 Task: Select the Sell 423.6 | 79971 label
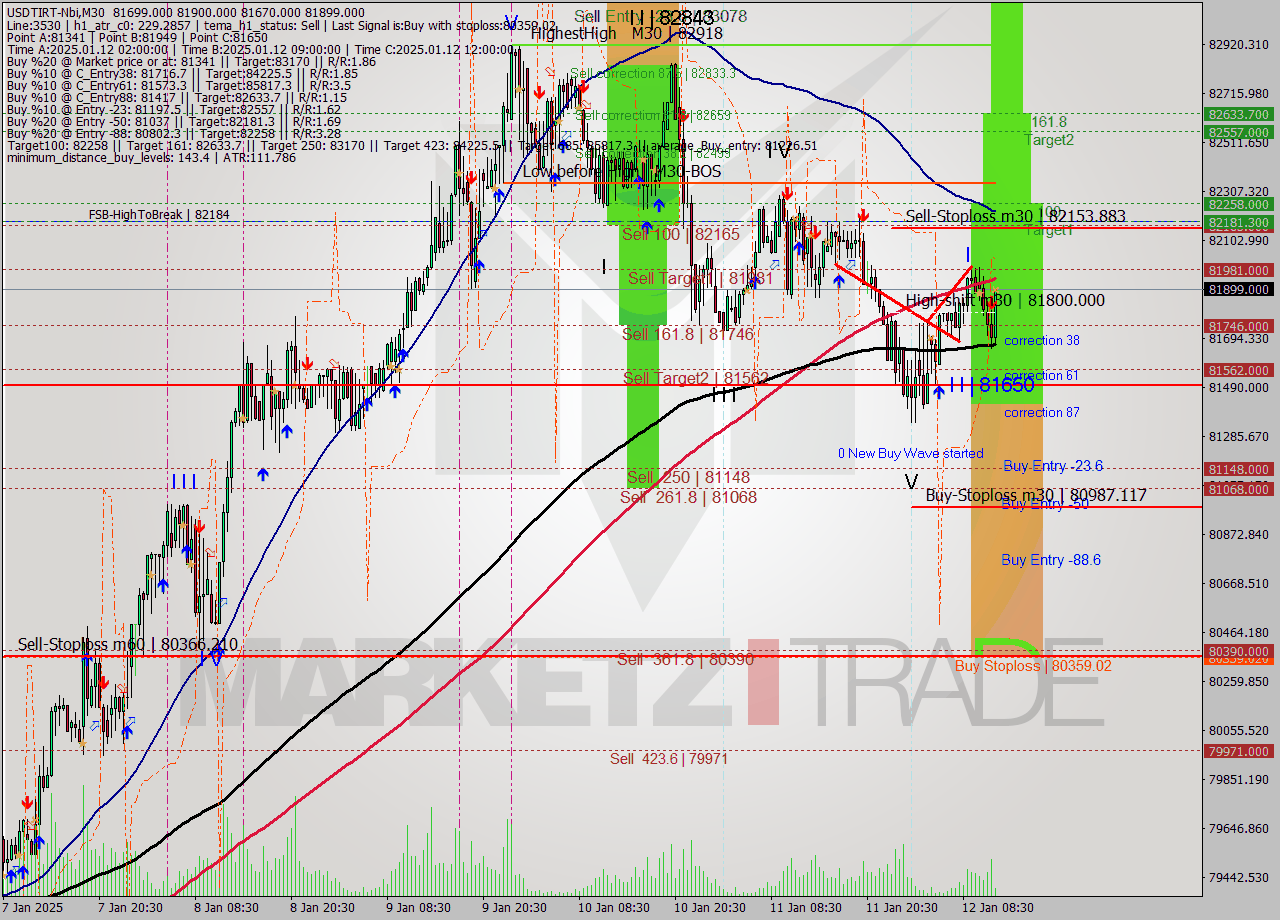click(669, 759)
